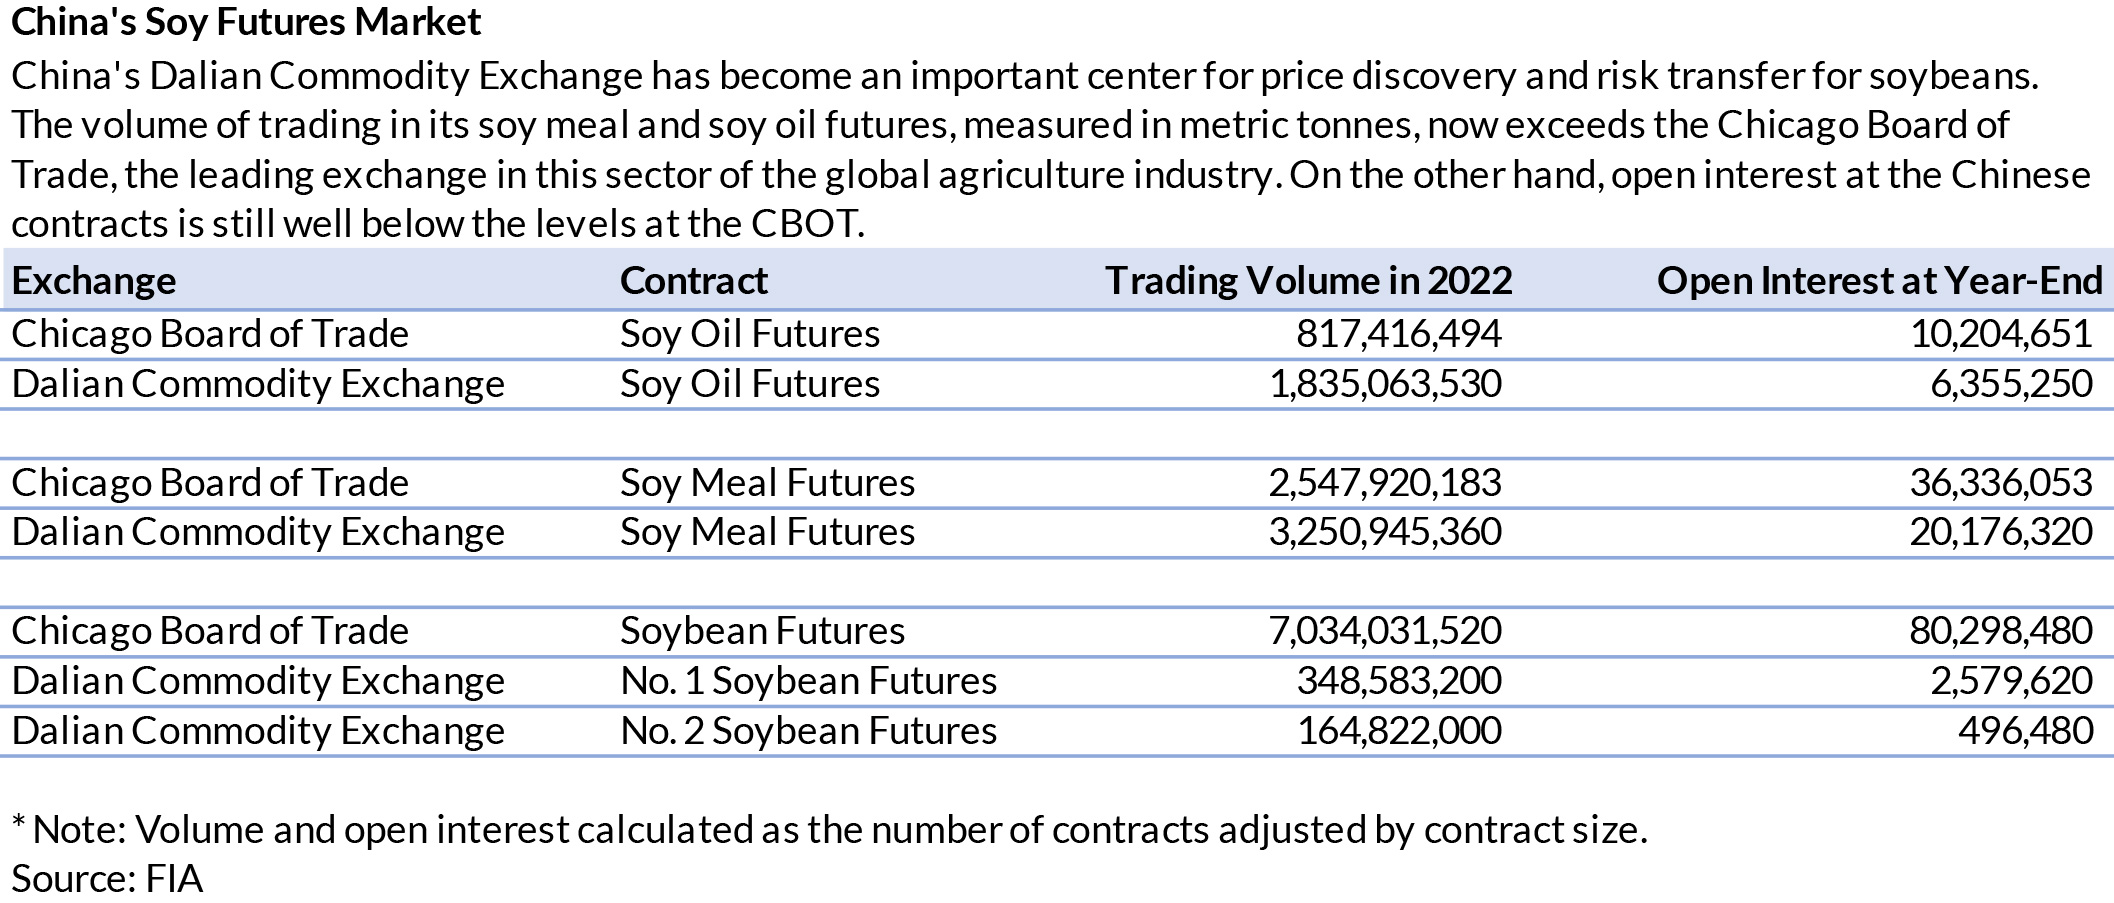
Task: Select CBOT Soy Meal volume 2,547,920,183
Action: pyautogui.click(x=1385, y=483)
